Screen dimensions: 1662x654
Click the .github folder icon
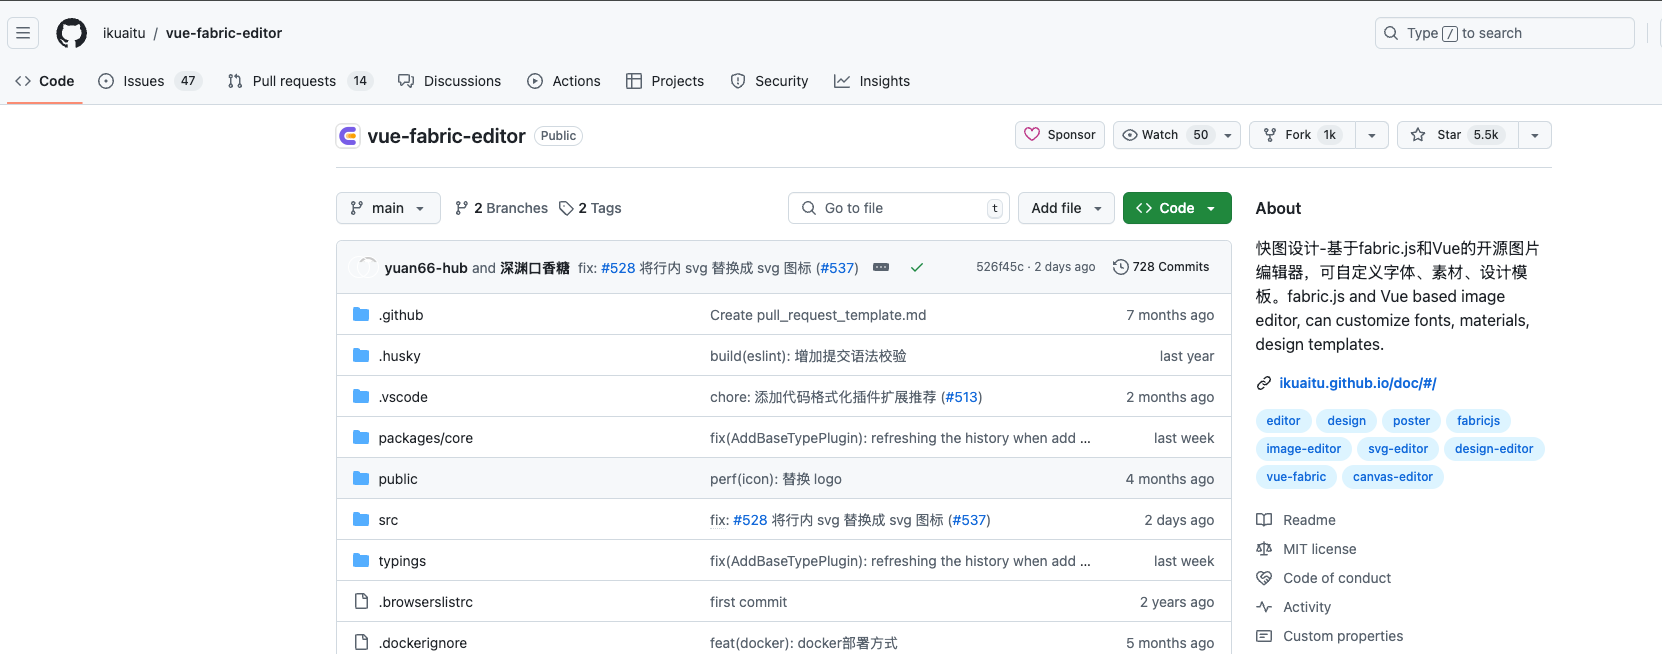click(361, 315)
